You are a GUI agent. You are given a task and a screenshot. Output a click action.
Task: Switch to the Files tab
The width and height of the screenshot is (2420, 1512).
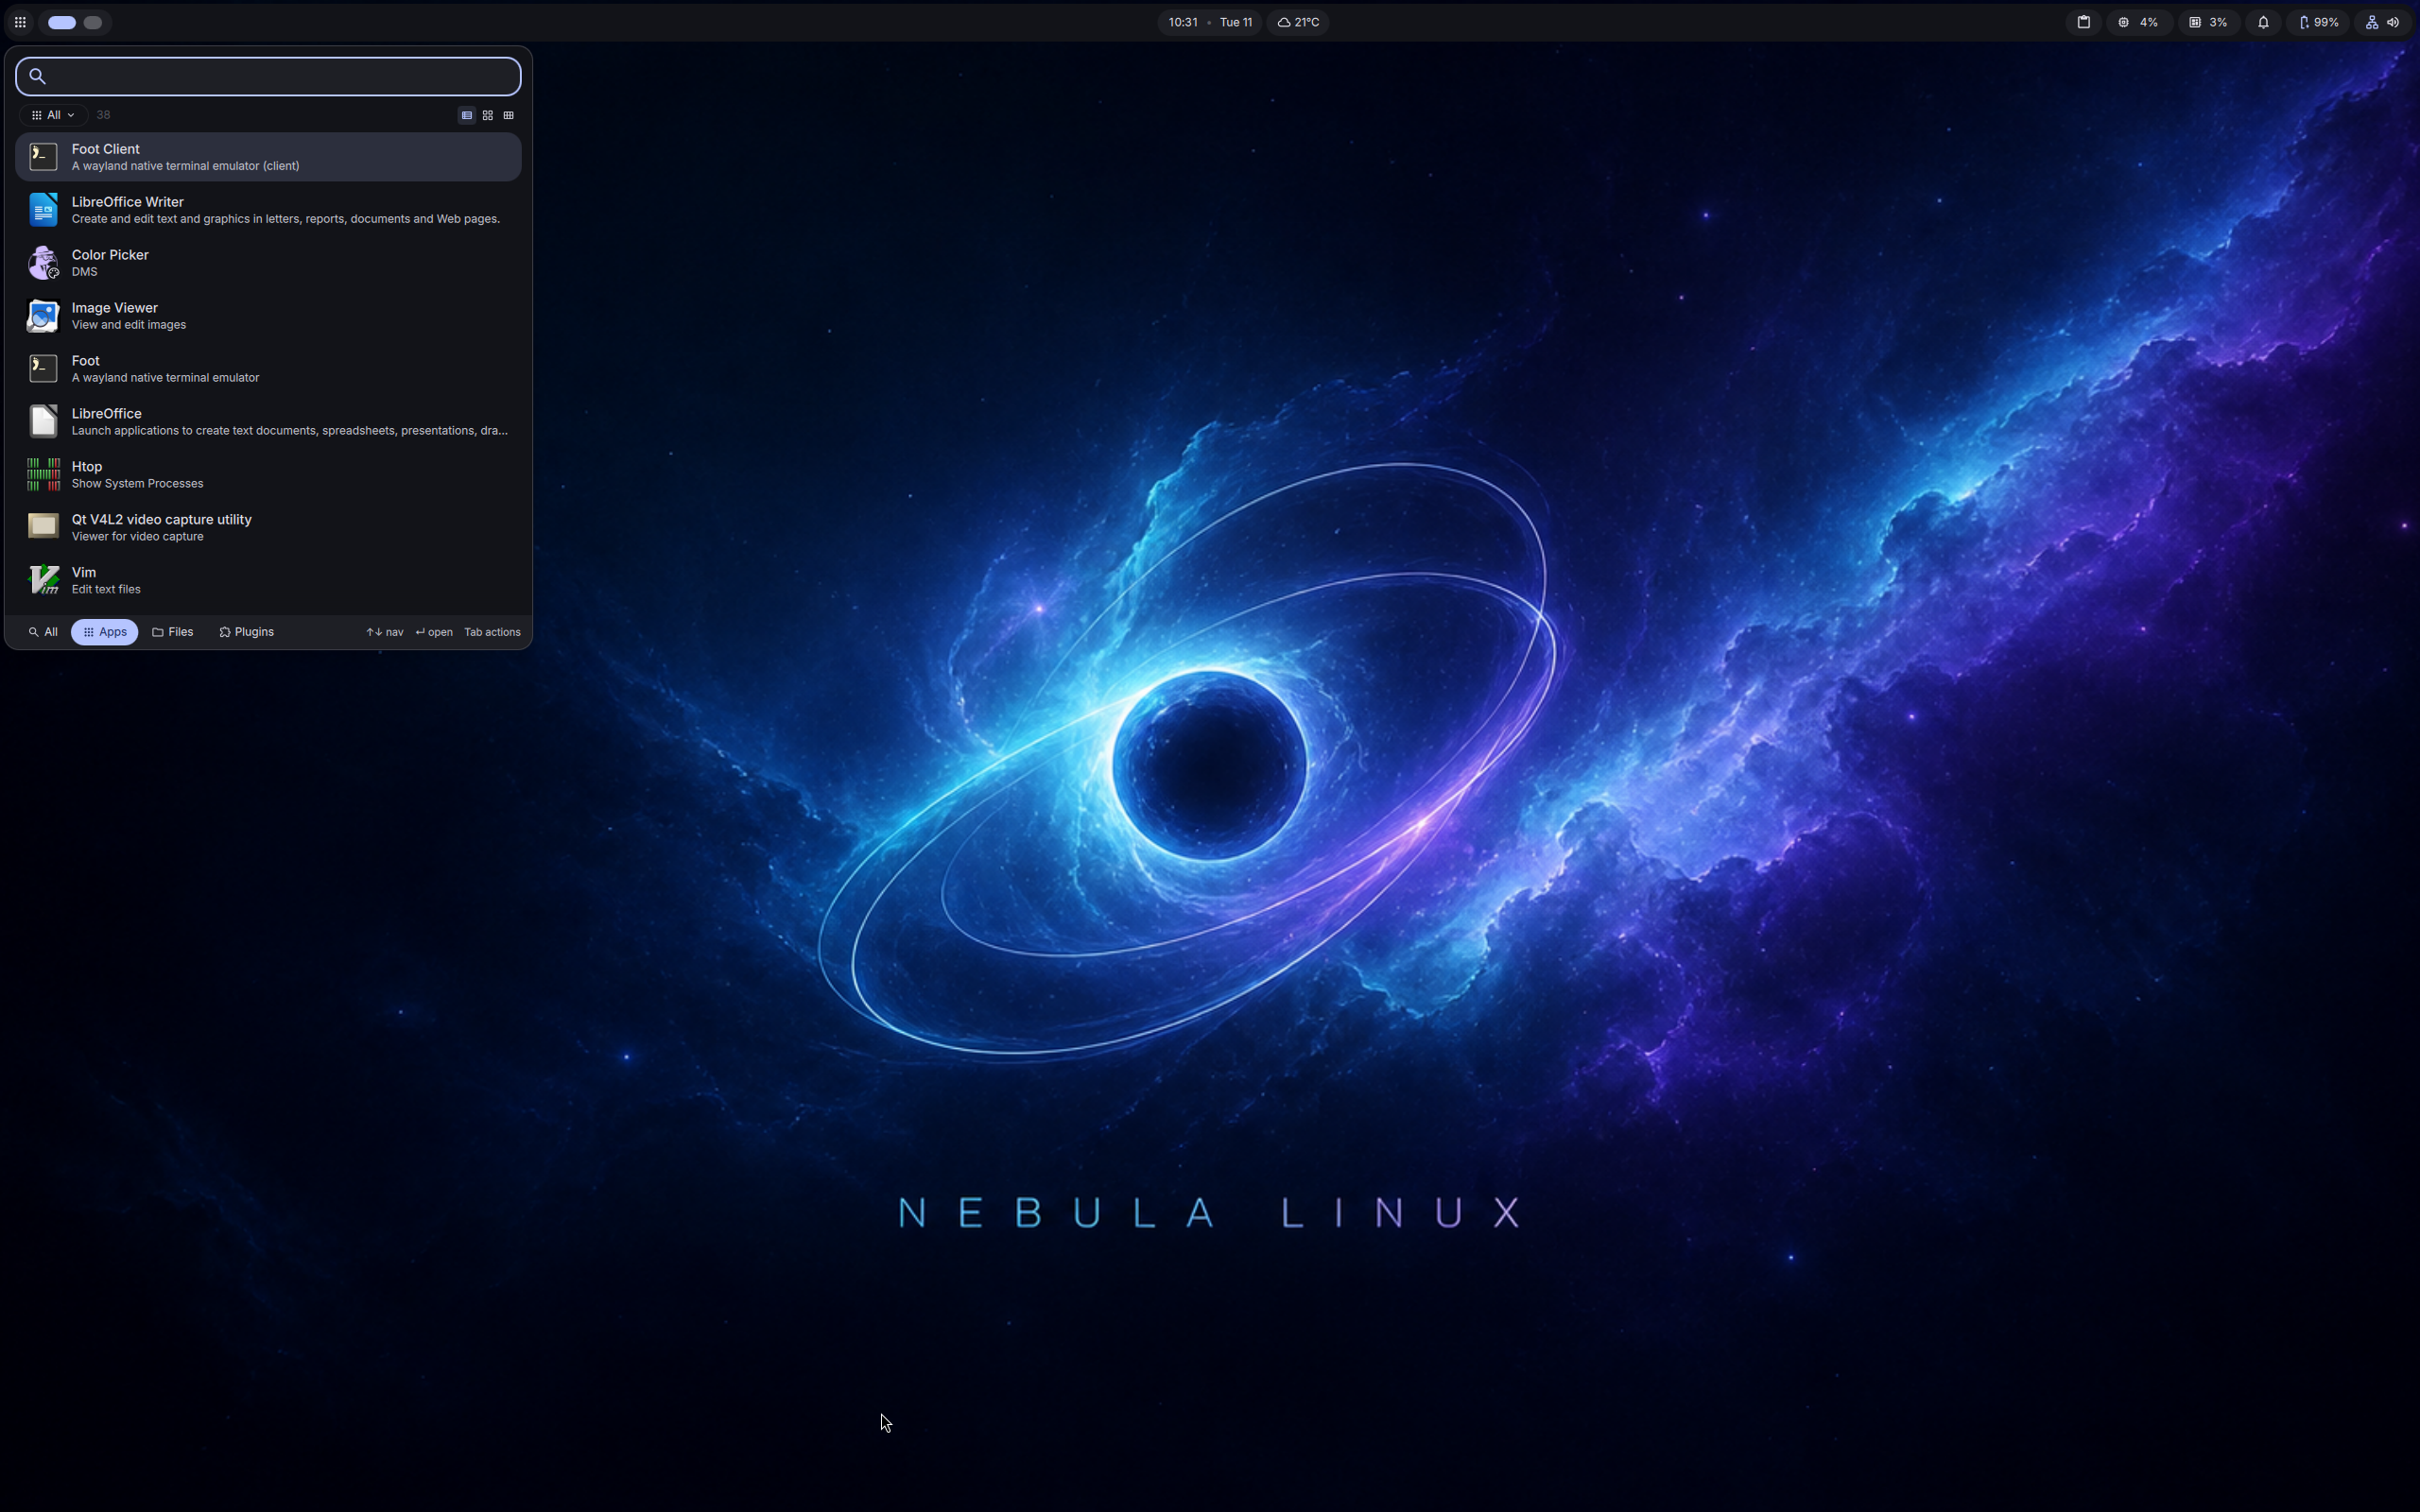[173, 632]
